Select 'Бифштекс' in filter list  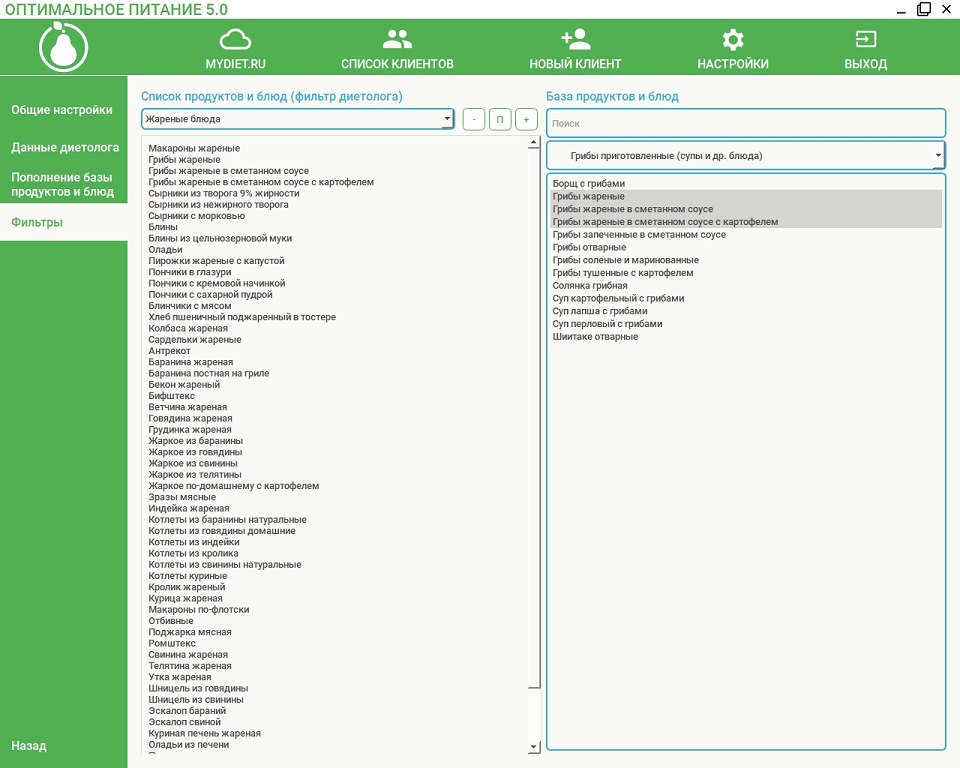click(x=171, y=396)
